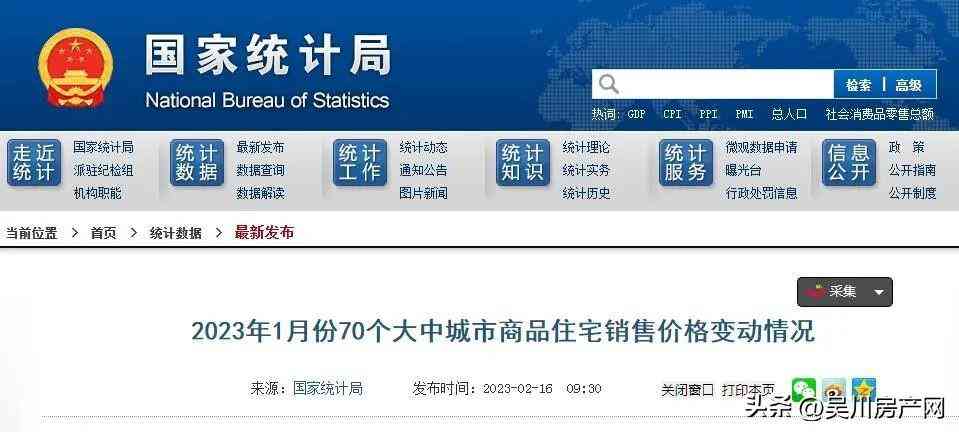959x432 pixels.
Task: Open the 统计数据 blue section icon
Action: pos(197,163)
